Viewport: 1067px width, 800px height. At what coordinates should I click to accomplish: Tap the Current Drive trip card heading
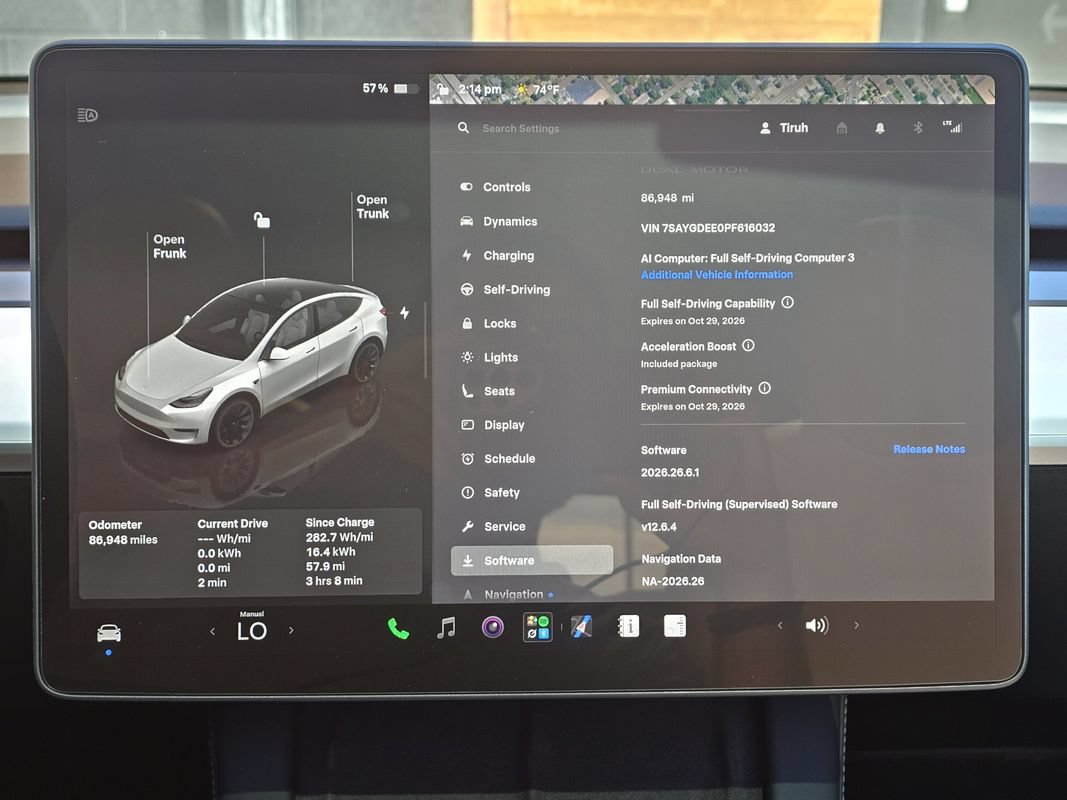coord(233,524)
